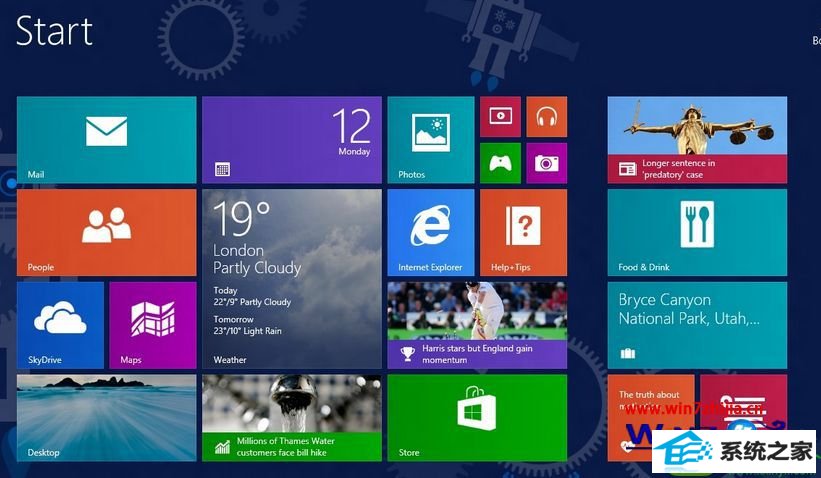Click the 'Today 22°/9° Partly Cloudy' forecast
The image size is (821, 478).
coord(252,296)
